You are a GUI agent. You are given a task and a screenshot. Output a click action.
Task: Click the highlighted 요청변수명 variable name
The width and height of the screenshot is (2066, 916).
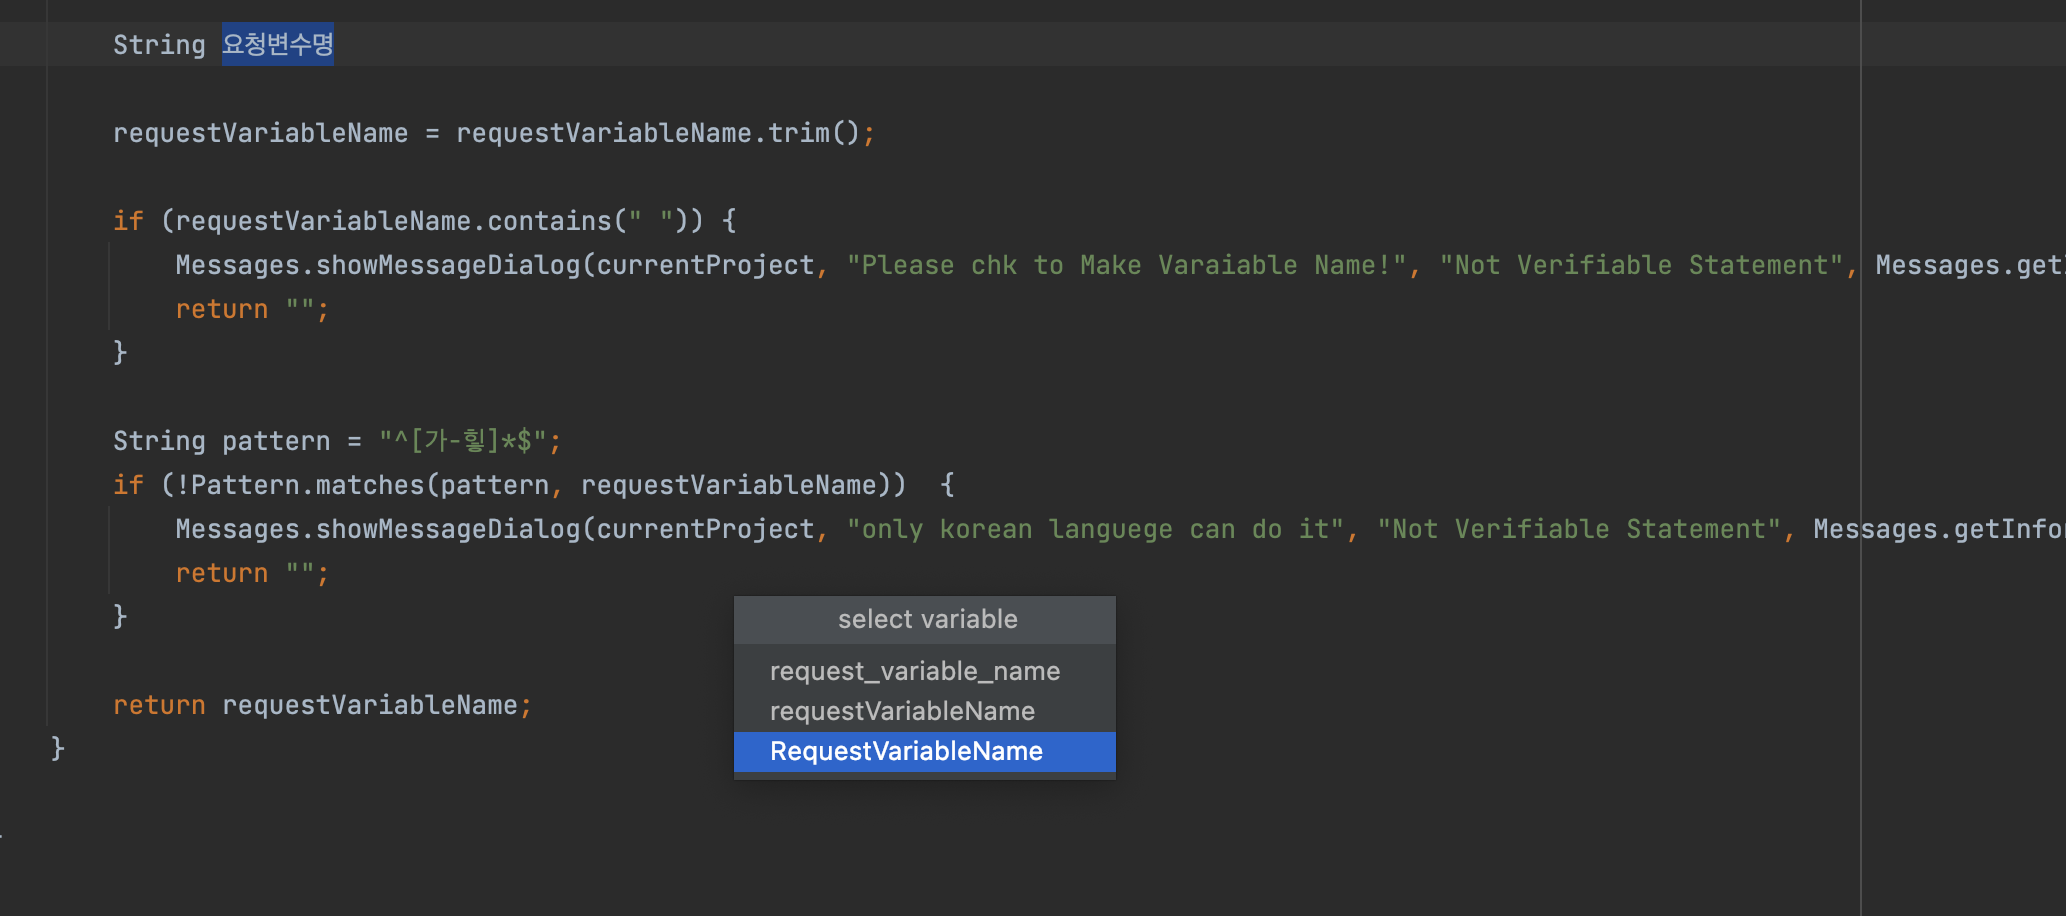coord(278,43)
